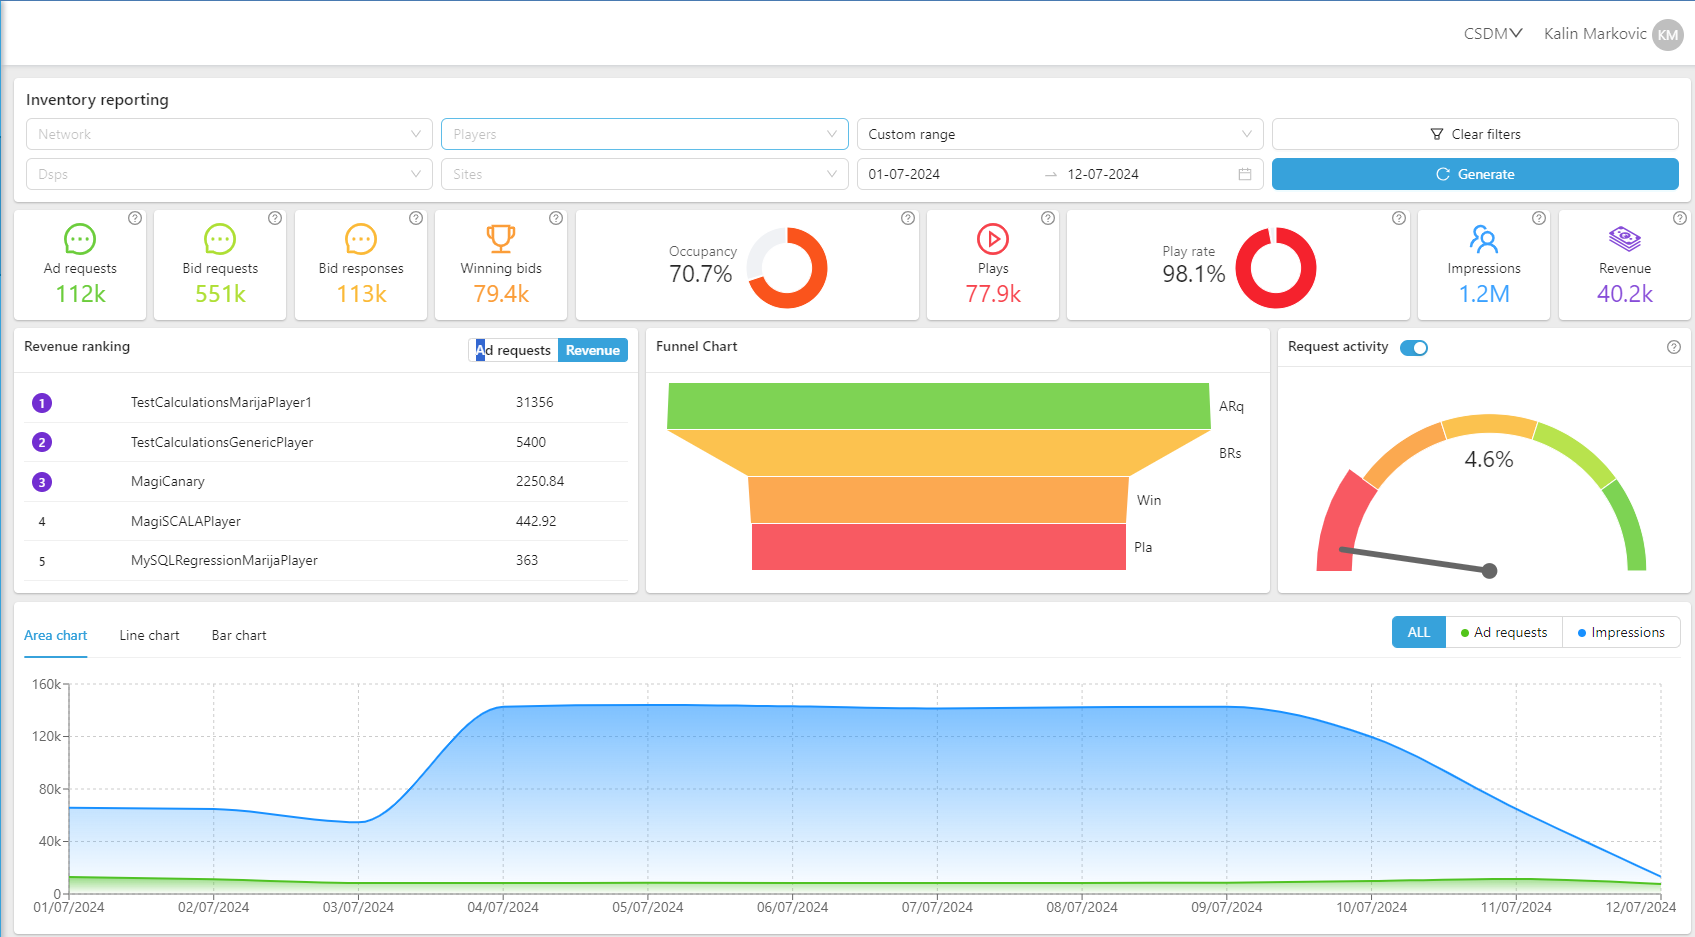Click the KM user avatar
The image size is (1695, 937).
[1667, 35]
